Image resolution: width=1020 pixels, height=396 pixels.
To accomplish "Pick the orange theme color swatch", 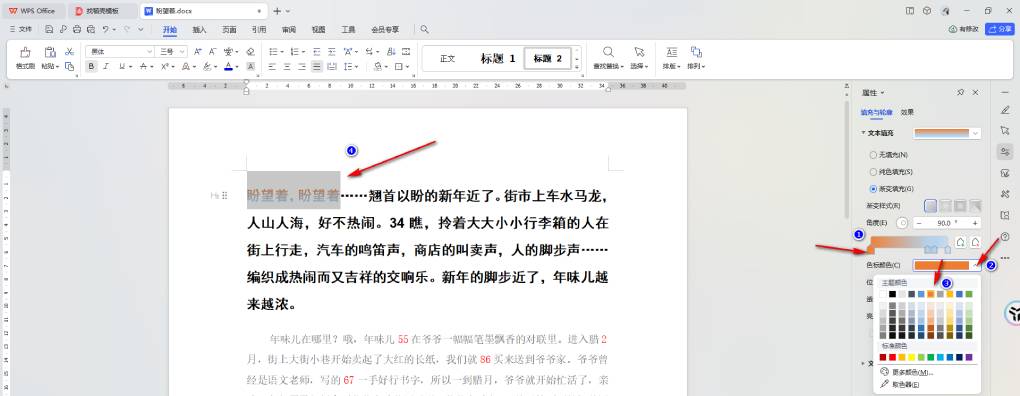I will click(x=931, y=294).
